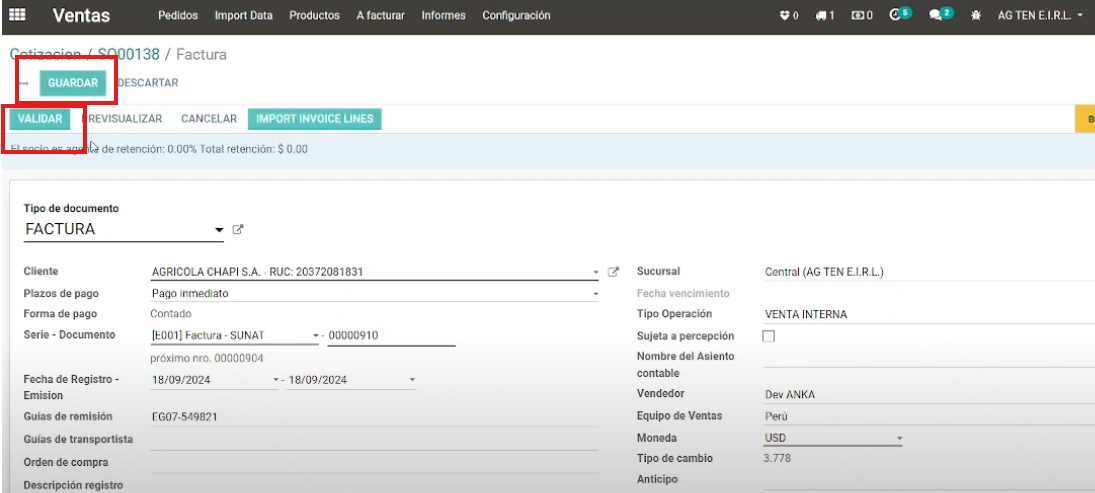Click the Guías de remisión input field
The width and height of the screenshot is (1095, 493).
click(373, 417)
